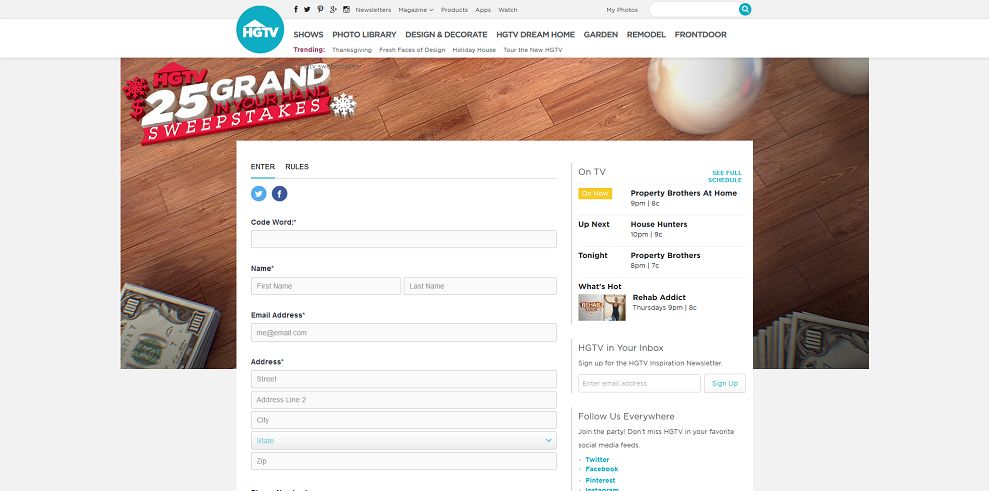Open GARDEN menu
Screen dimensions: 989x491
pos(600,35)
